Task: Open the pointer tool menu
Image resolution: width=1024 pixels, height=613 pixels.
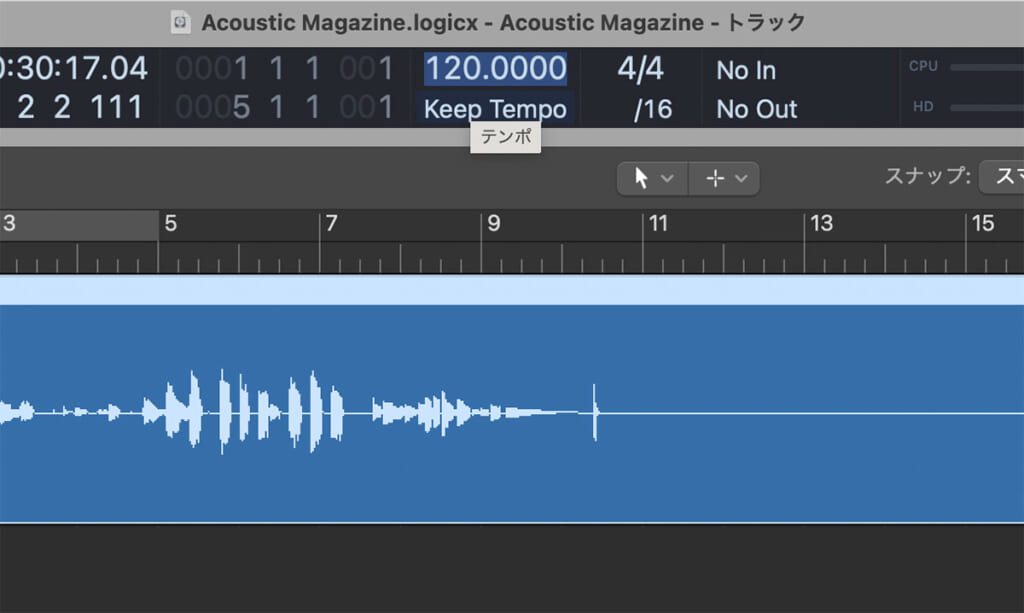Action: pos(652,178)
